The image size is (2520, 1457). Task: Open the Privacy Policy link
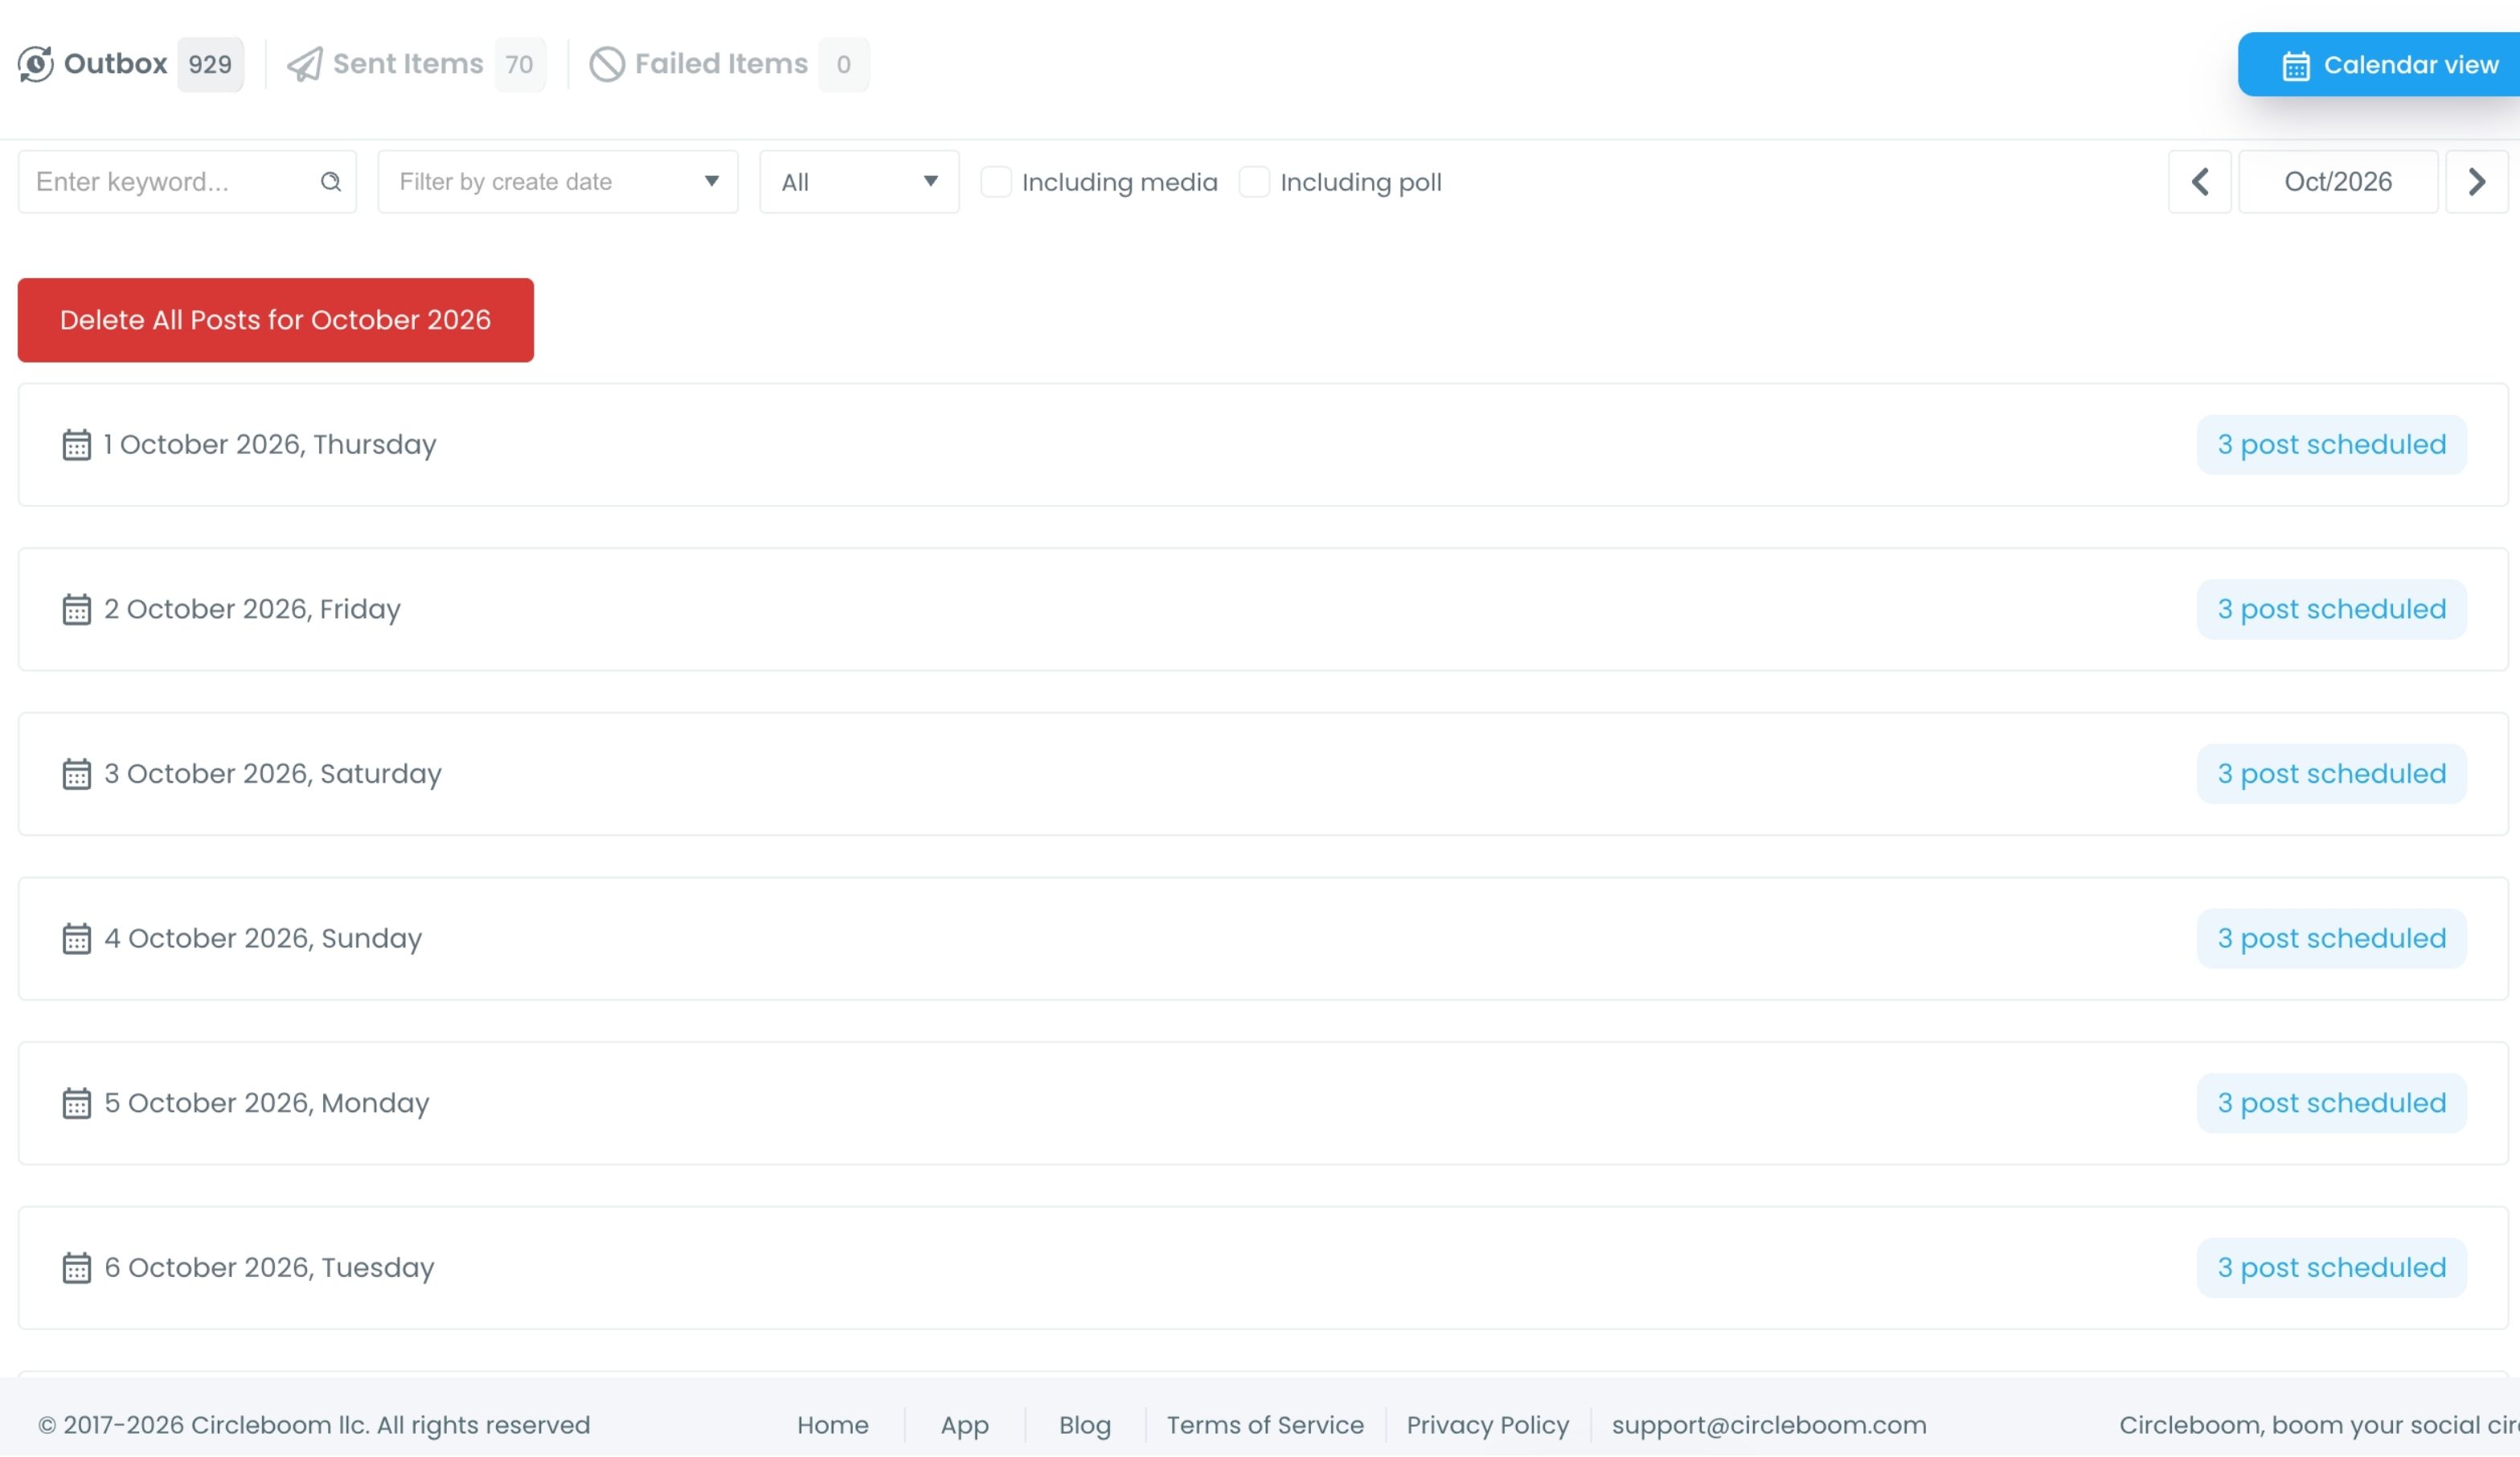(x=1488, y=1425)
